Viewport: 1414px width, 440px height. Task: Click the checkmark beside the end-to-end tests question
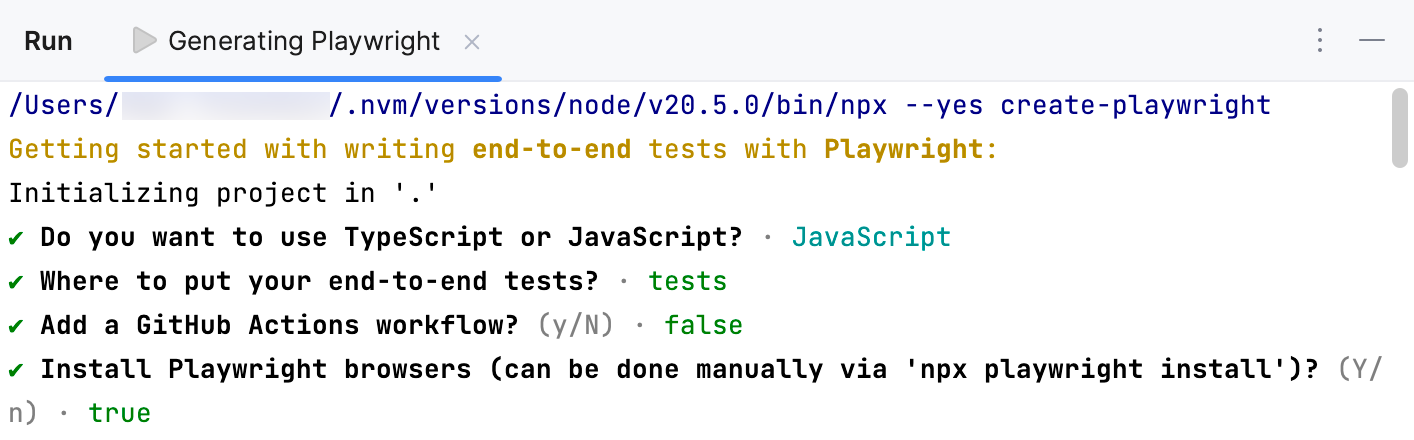coord(16,282)
